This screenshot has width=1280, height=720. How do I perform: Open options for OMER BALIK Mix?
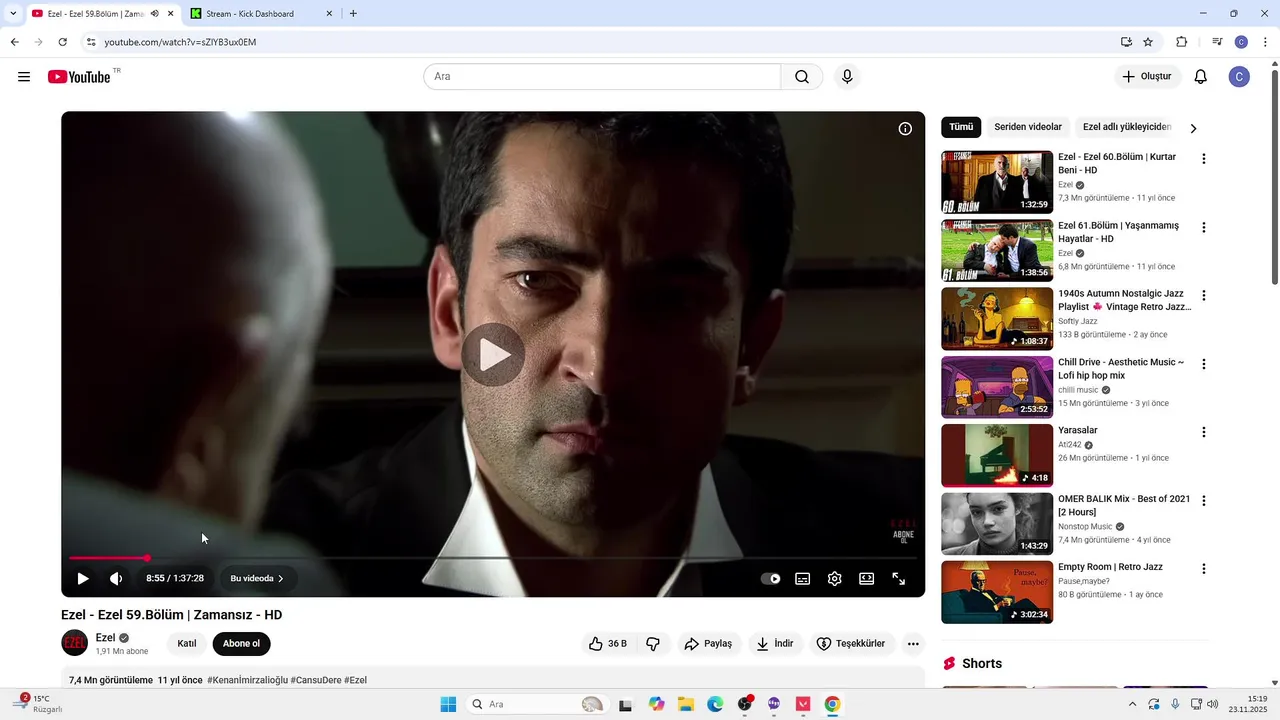(x=1204, y=501)
